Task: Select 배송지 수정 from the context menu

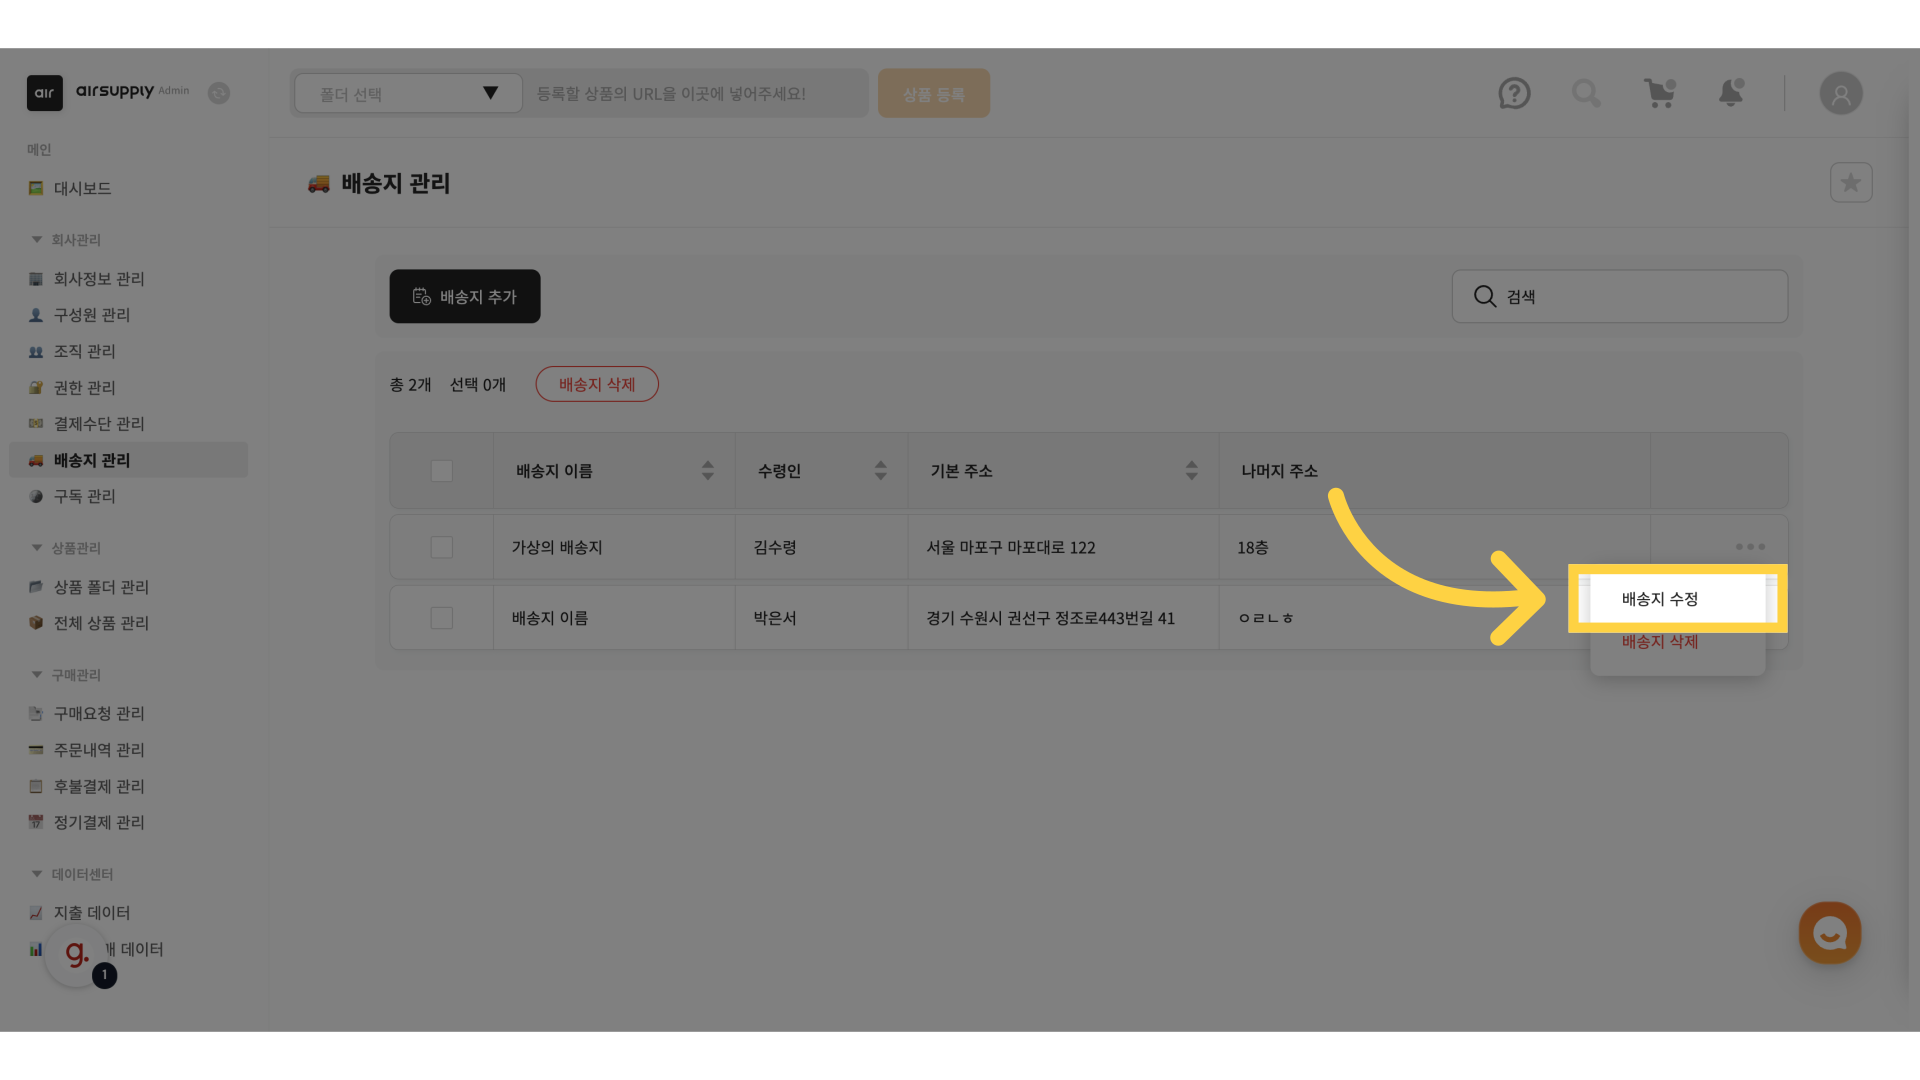Action: 1660,599
